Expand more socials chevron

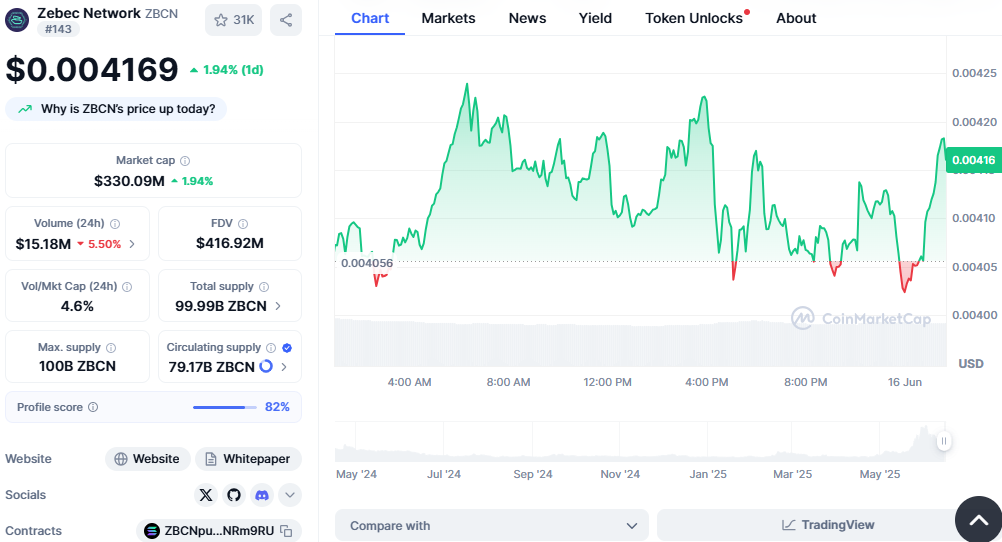[x=290, y=495]
